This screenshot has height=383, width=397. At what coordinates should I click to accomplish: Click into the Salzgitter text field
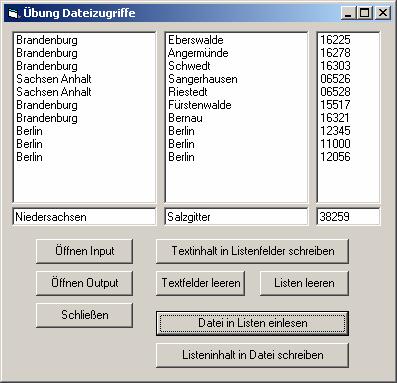click(x=236, y=217)
